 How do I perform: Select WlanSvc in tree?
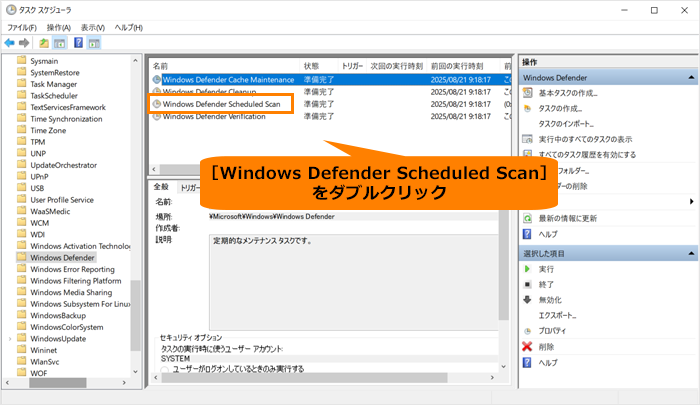(45, 362)
